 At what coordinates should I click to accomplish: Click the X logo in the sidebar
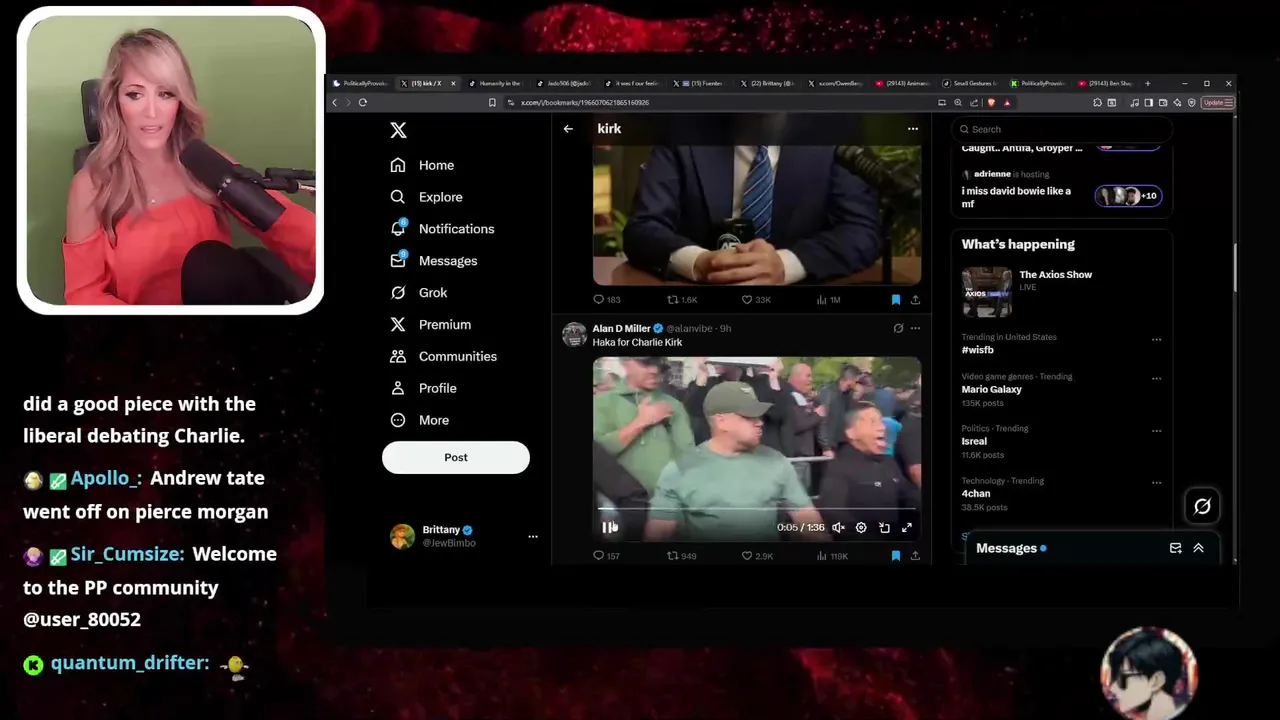[x=398, y=130]
